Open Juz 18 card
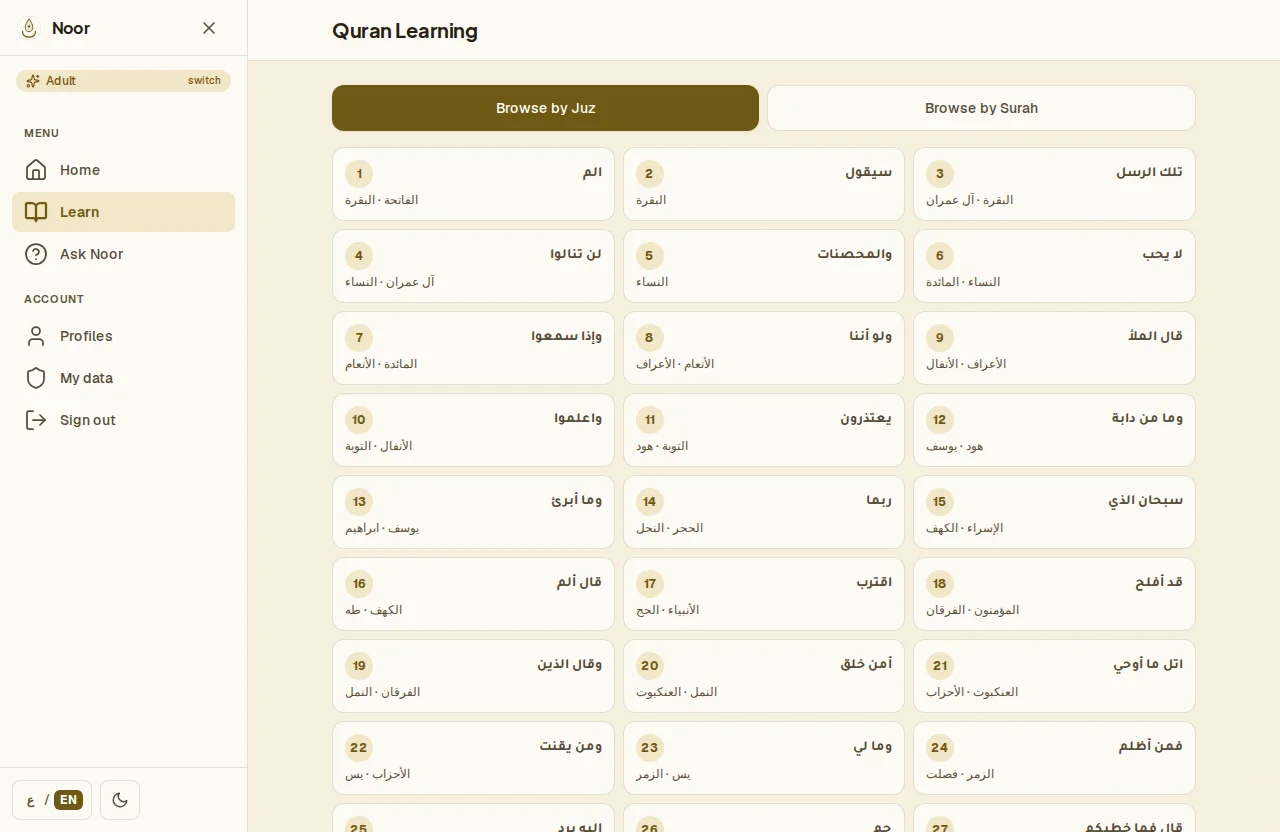Image resolution: width=1280 pixels, height=832 pixels. coord(1054,594)
